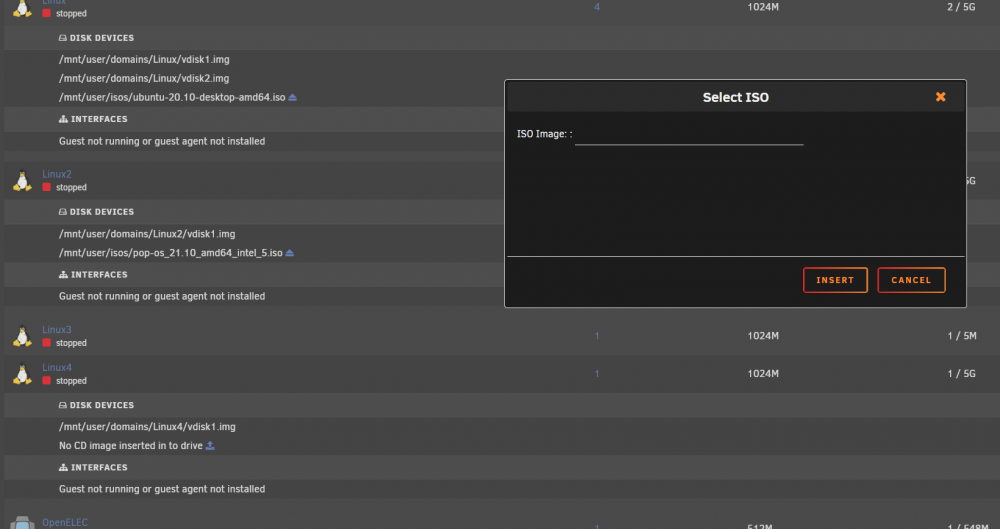Open the Linux3 VM name link
Screen dimensions: 1000x529
tap(57, 330)
